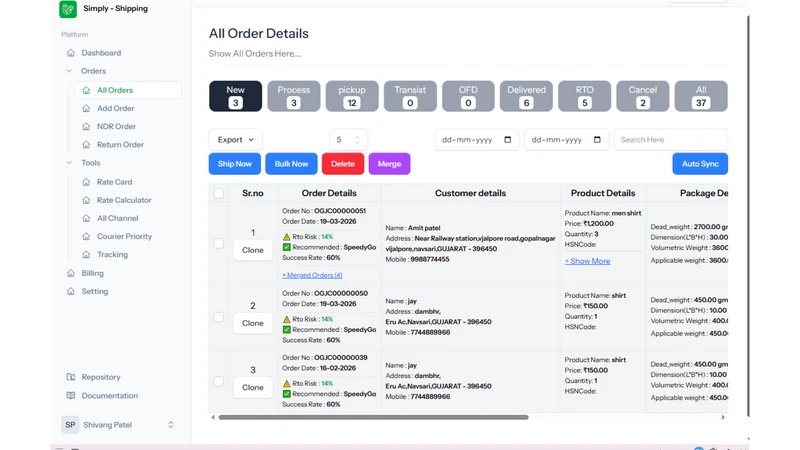This screenshot has height=450, width=800.
Task: Click the horizontal table scrollbar thumb
Action: click(x=373, y=417)
